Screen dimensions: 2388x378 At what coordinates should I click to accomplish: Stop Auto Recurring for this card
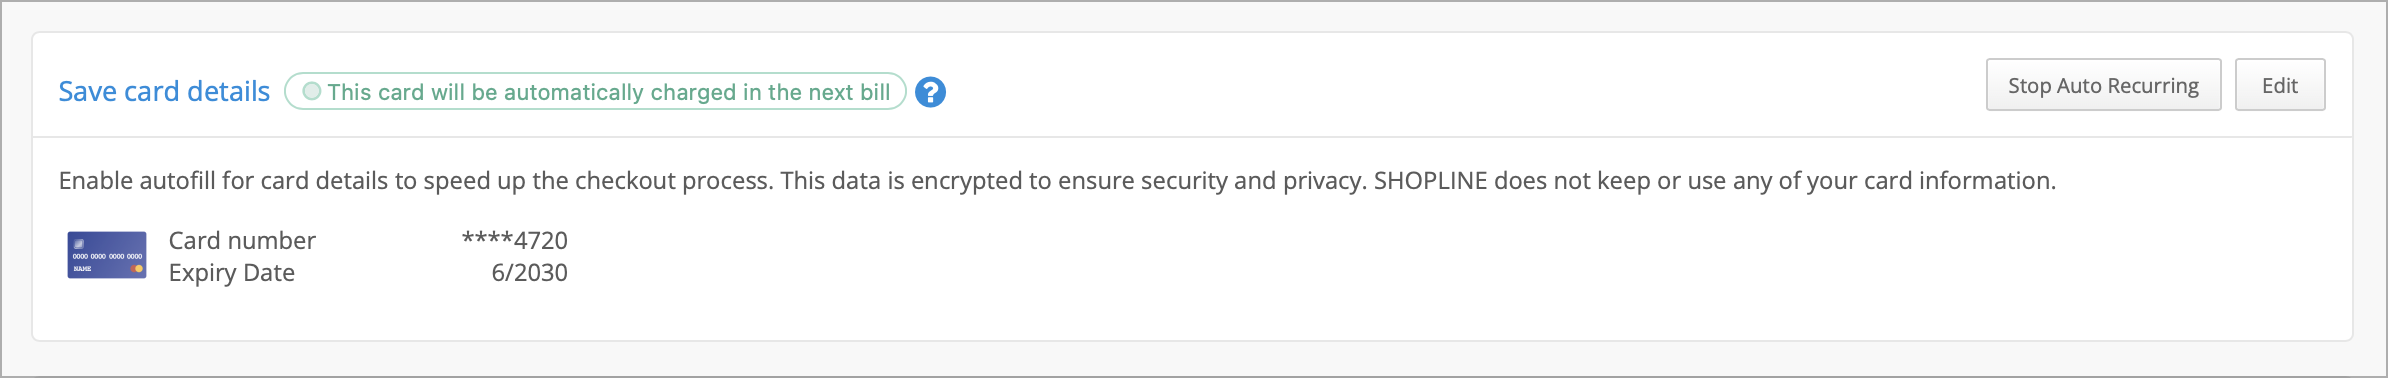[2103, 85]
